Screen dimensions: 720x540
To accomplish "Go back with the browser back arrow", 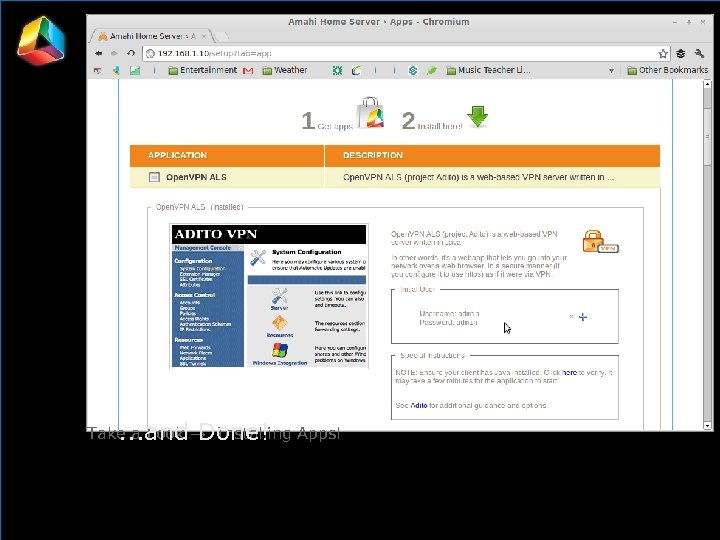I will point(99,53).
